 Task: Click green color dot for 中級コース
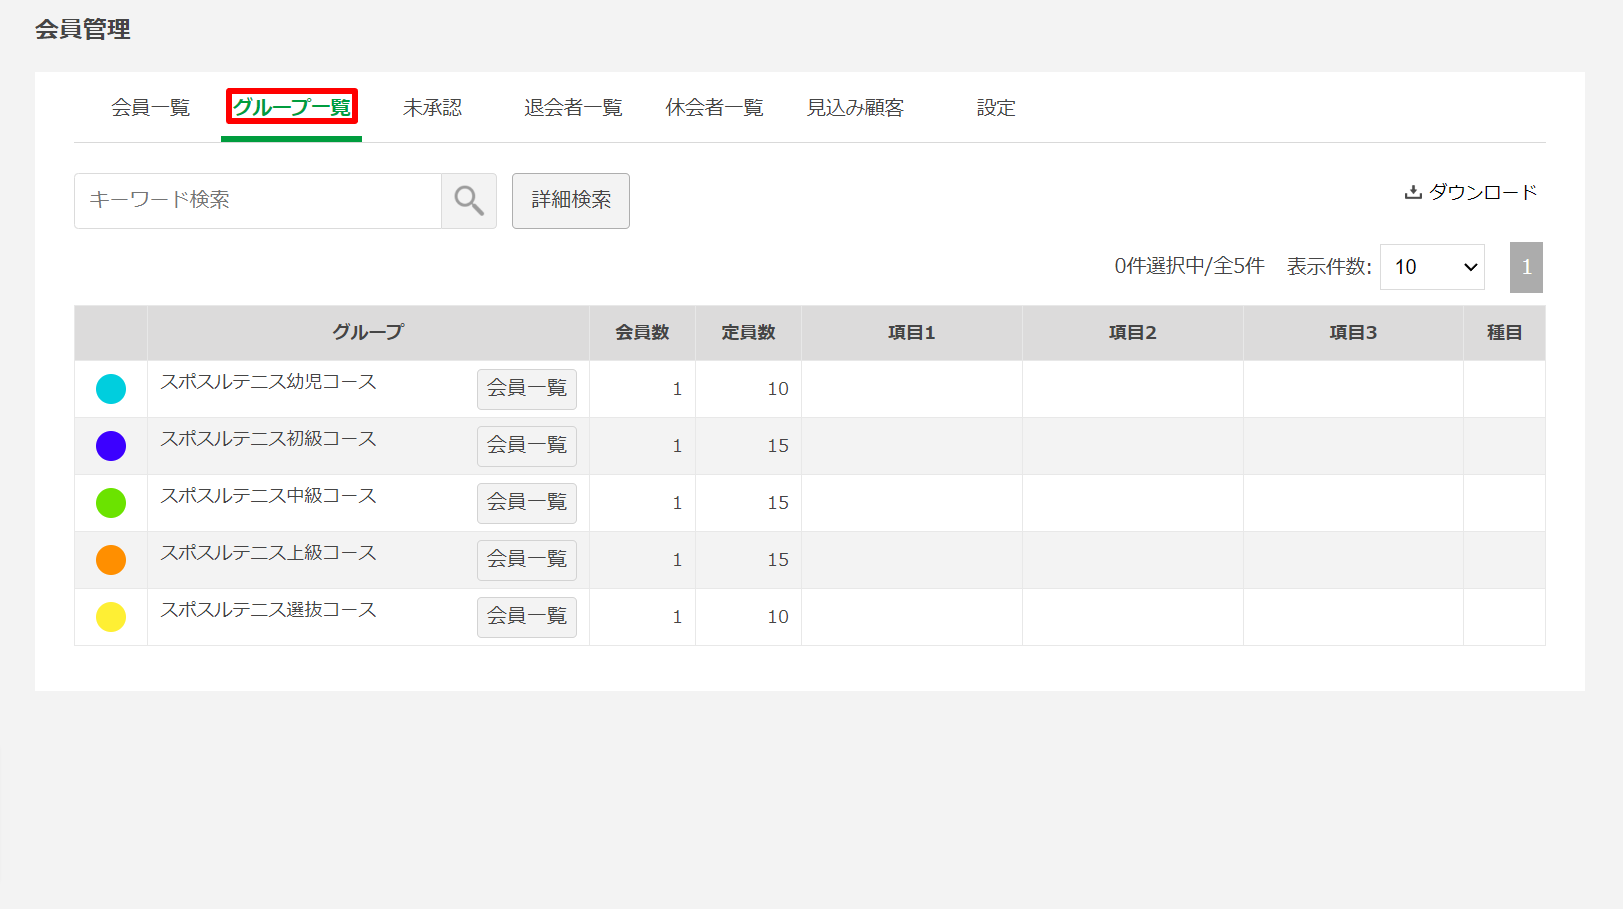click(x=111, y=503)
